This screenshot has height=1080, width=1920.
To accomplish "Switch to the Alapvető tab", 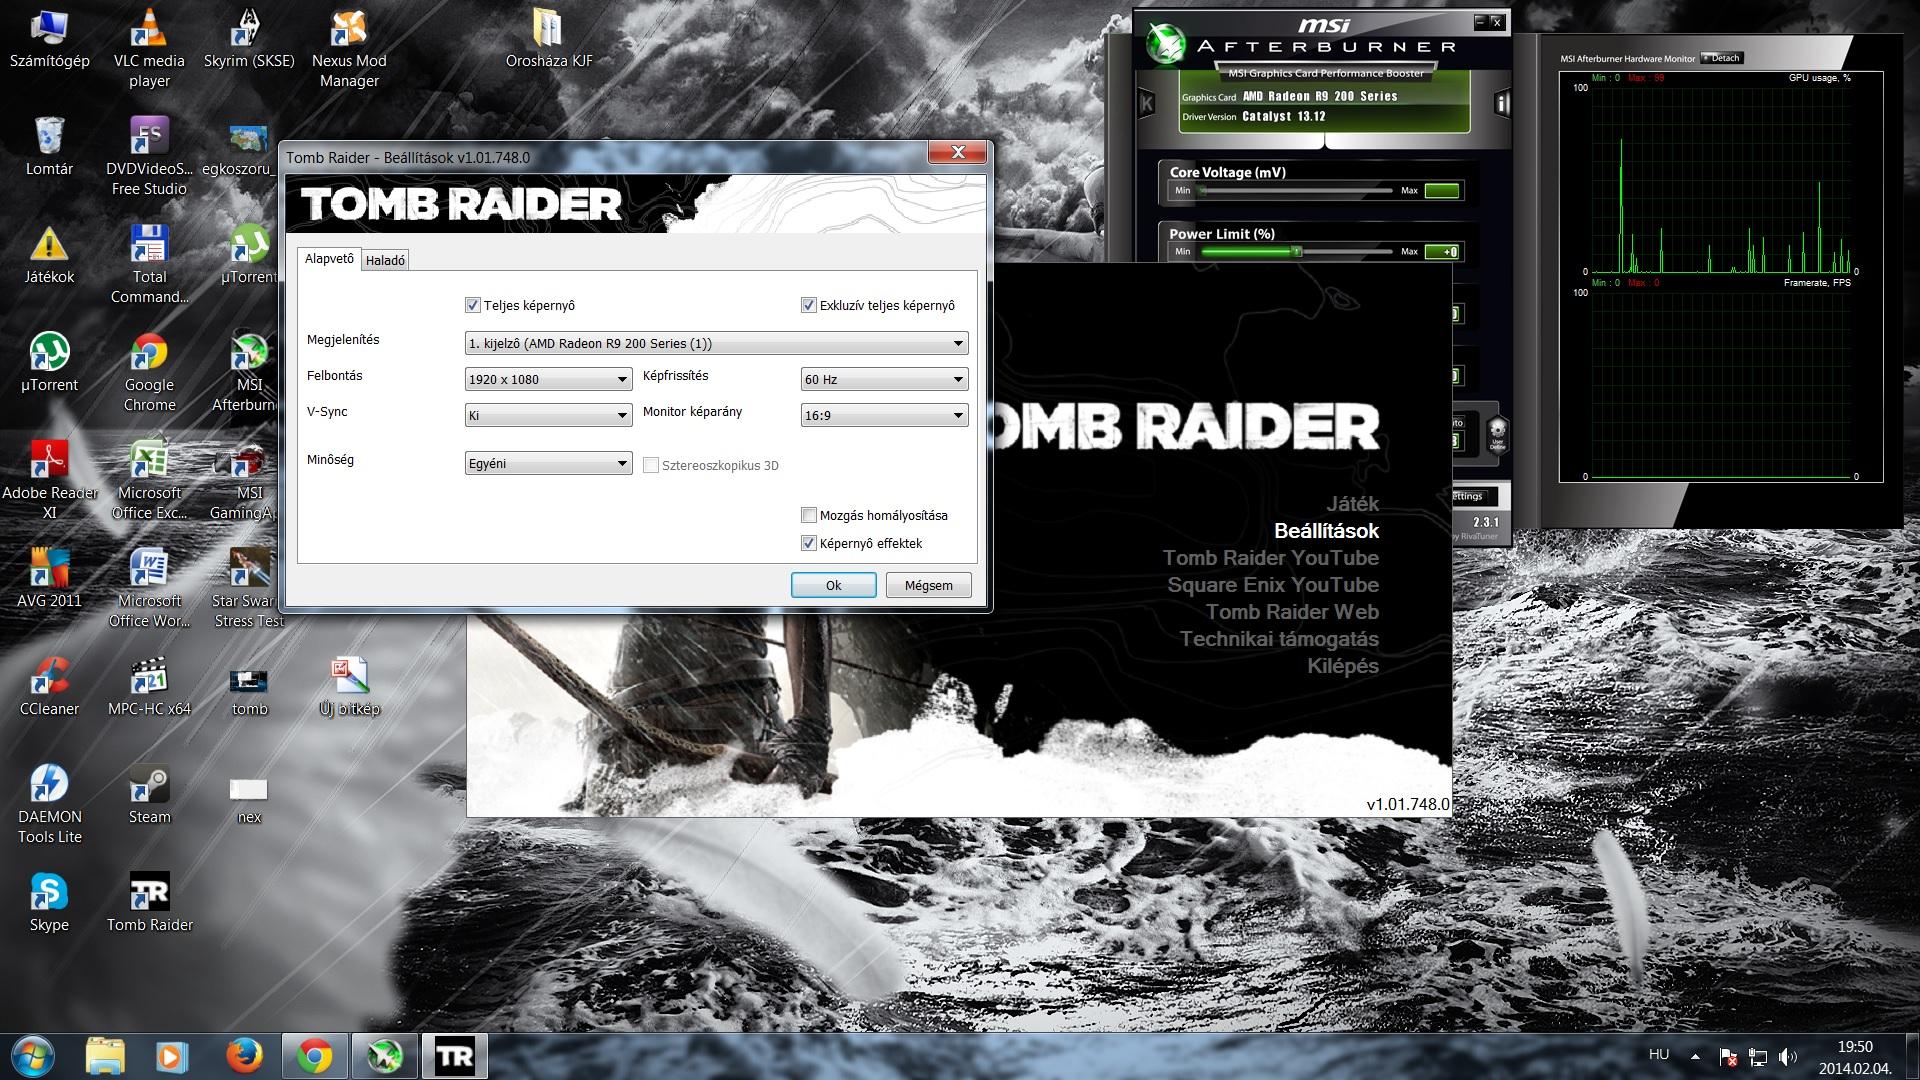I will click(x=329, y=258).
